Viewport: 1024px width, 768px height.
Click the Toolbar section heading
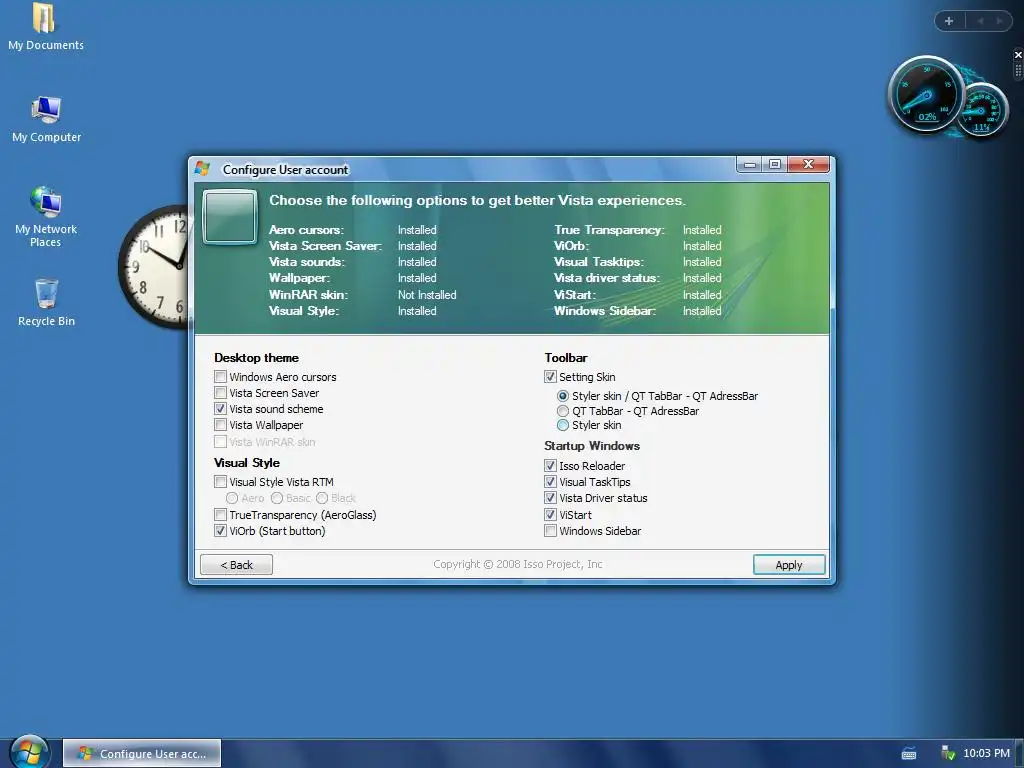(x=566, y=358)
